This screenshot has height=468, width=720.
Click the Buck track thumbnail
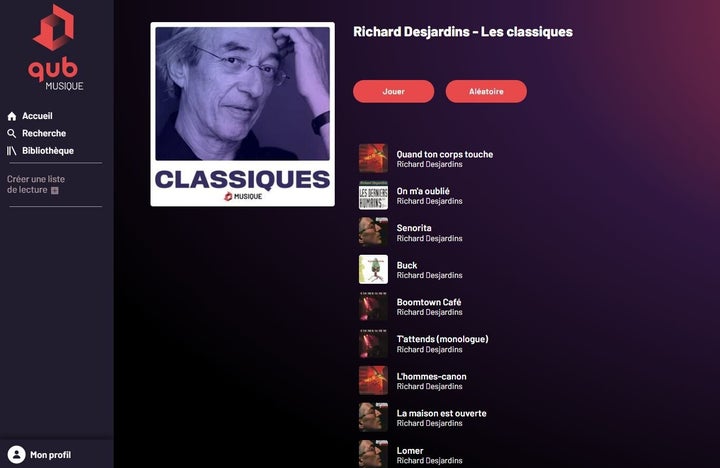[373, 269]
